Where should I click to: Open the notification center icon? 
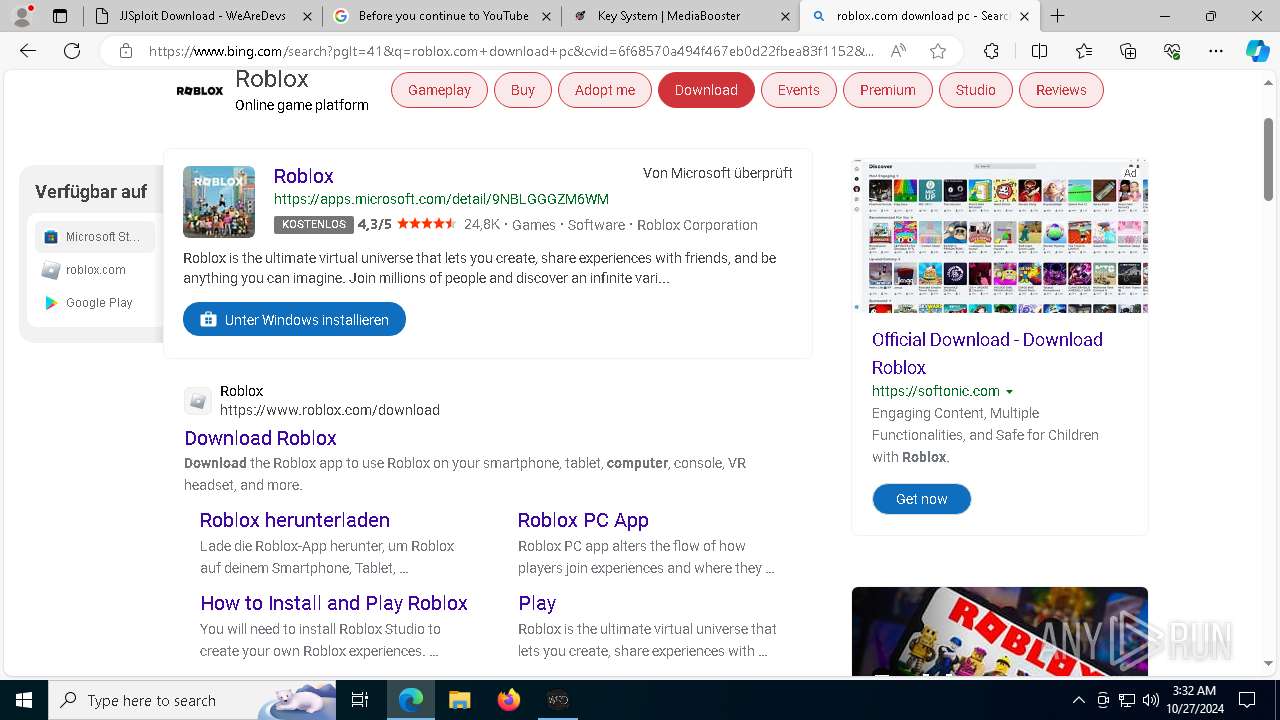coord(1247,700)
